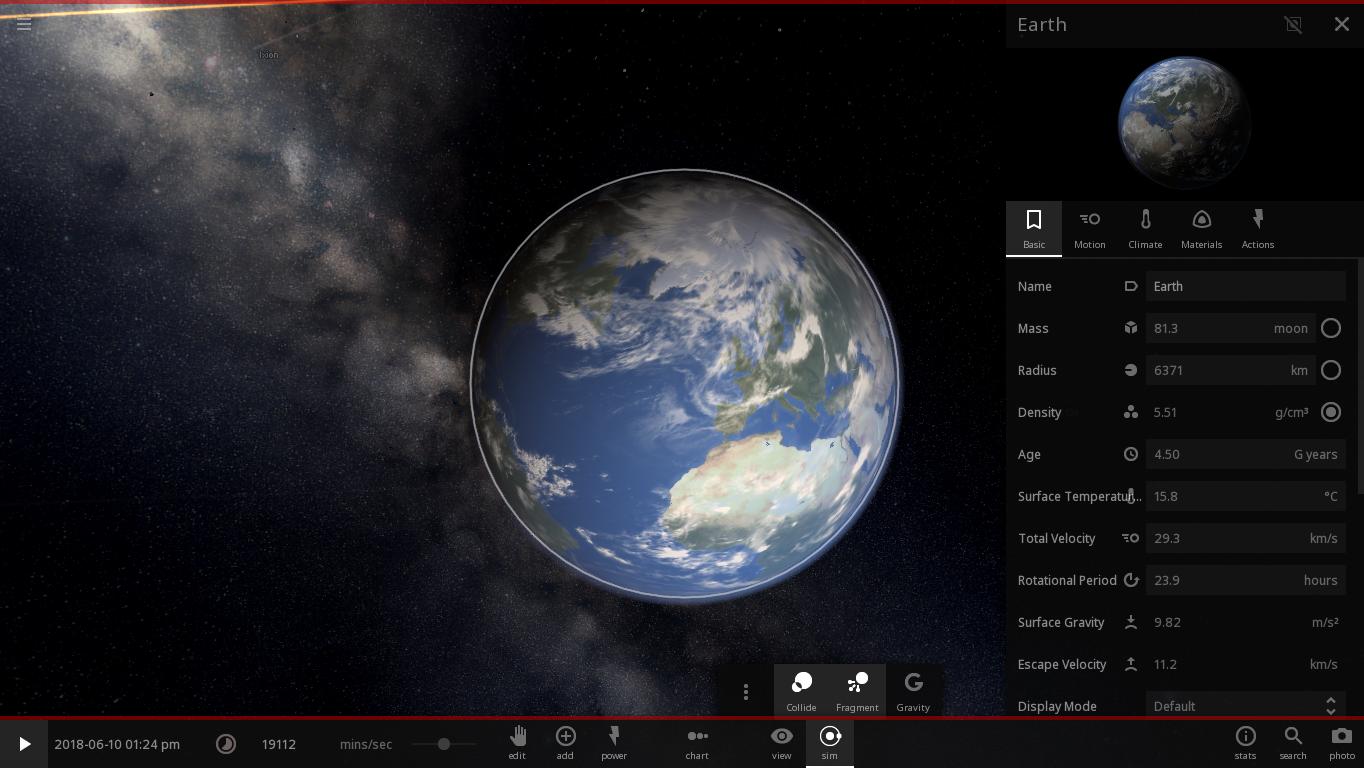Screen dimensions: 1364x768
Task: Switch to the Materials tab
Action: pyautogui.click(x=1201, y=229)
